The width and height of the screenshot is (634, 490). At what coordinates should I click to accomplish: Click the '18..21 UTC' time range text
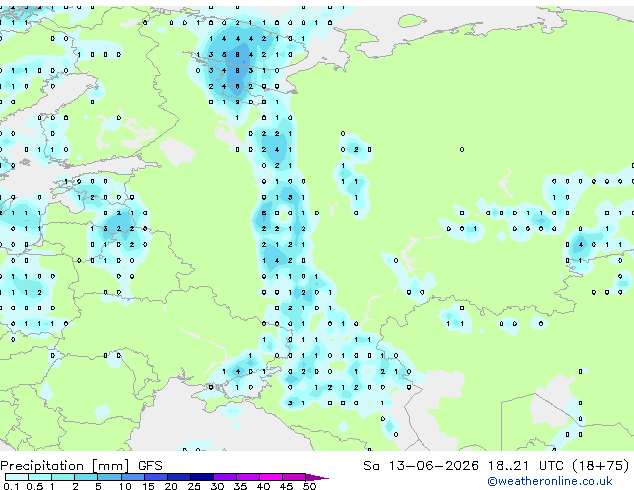tap(525, 465)
